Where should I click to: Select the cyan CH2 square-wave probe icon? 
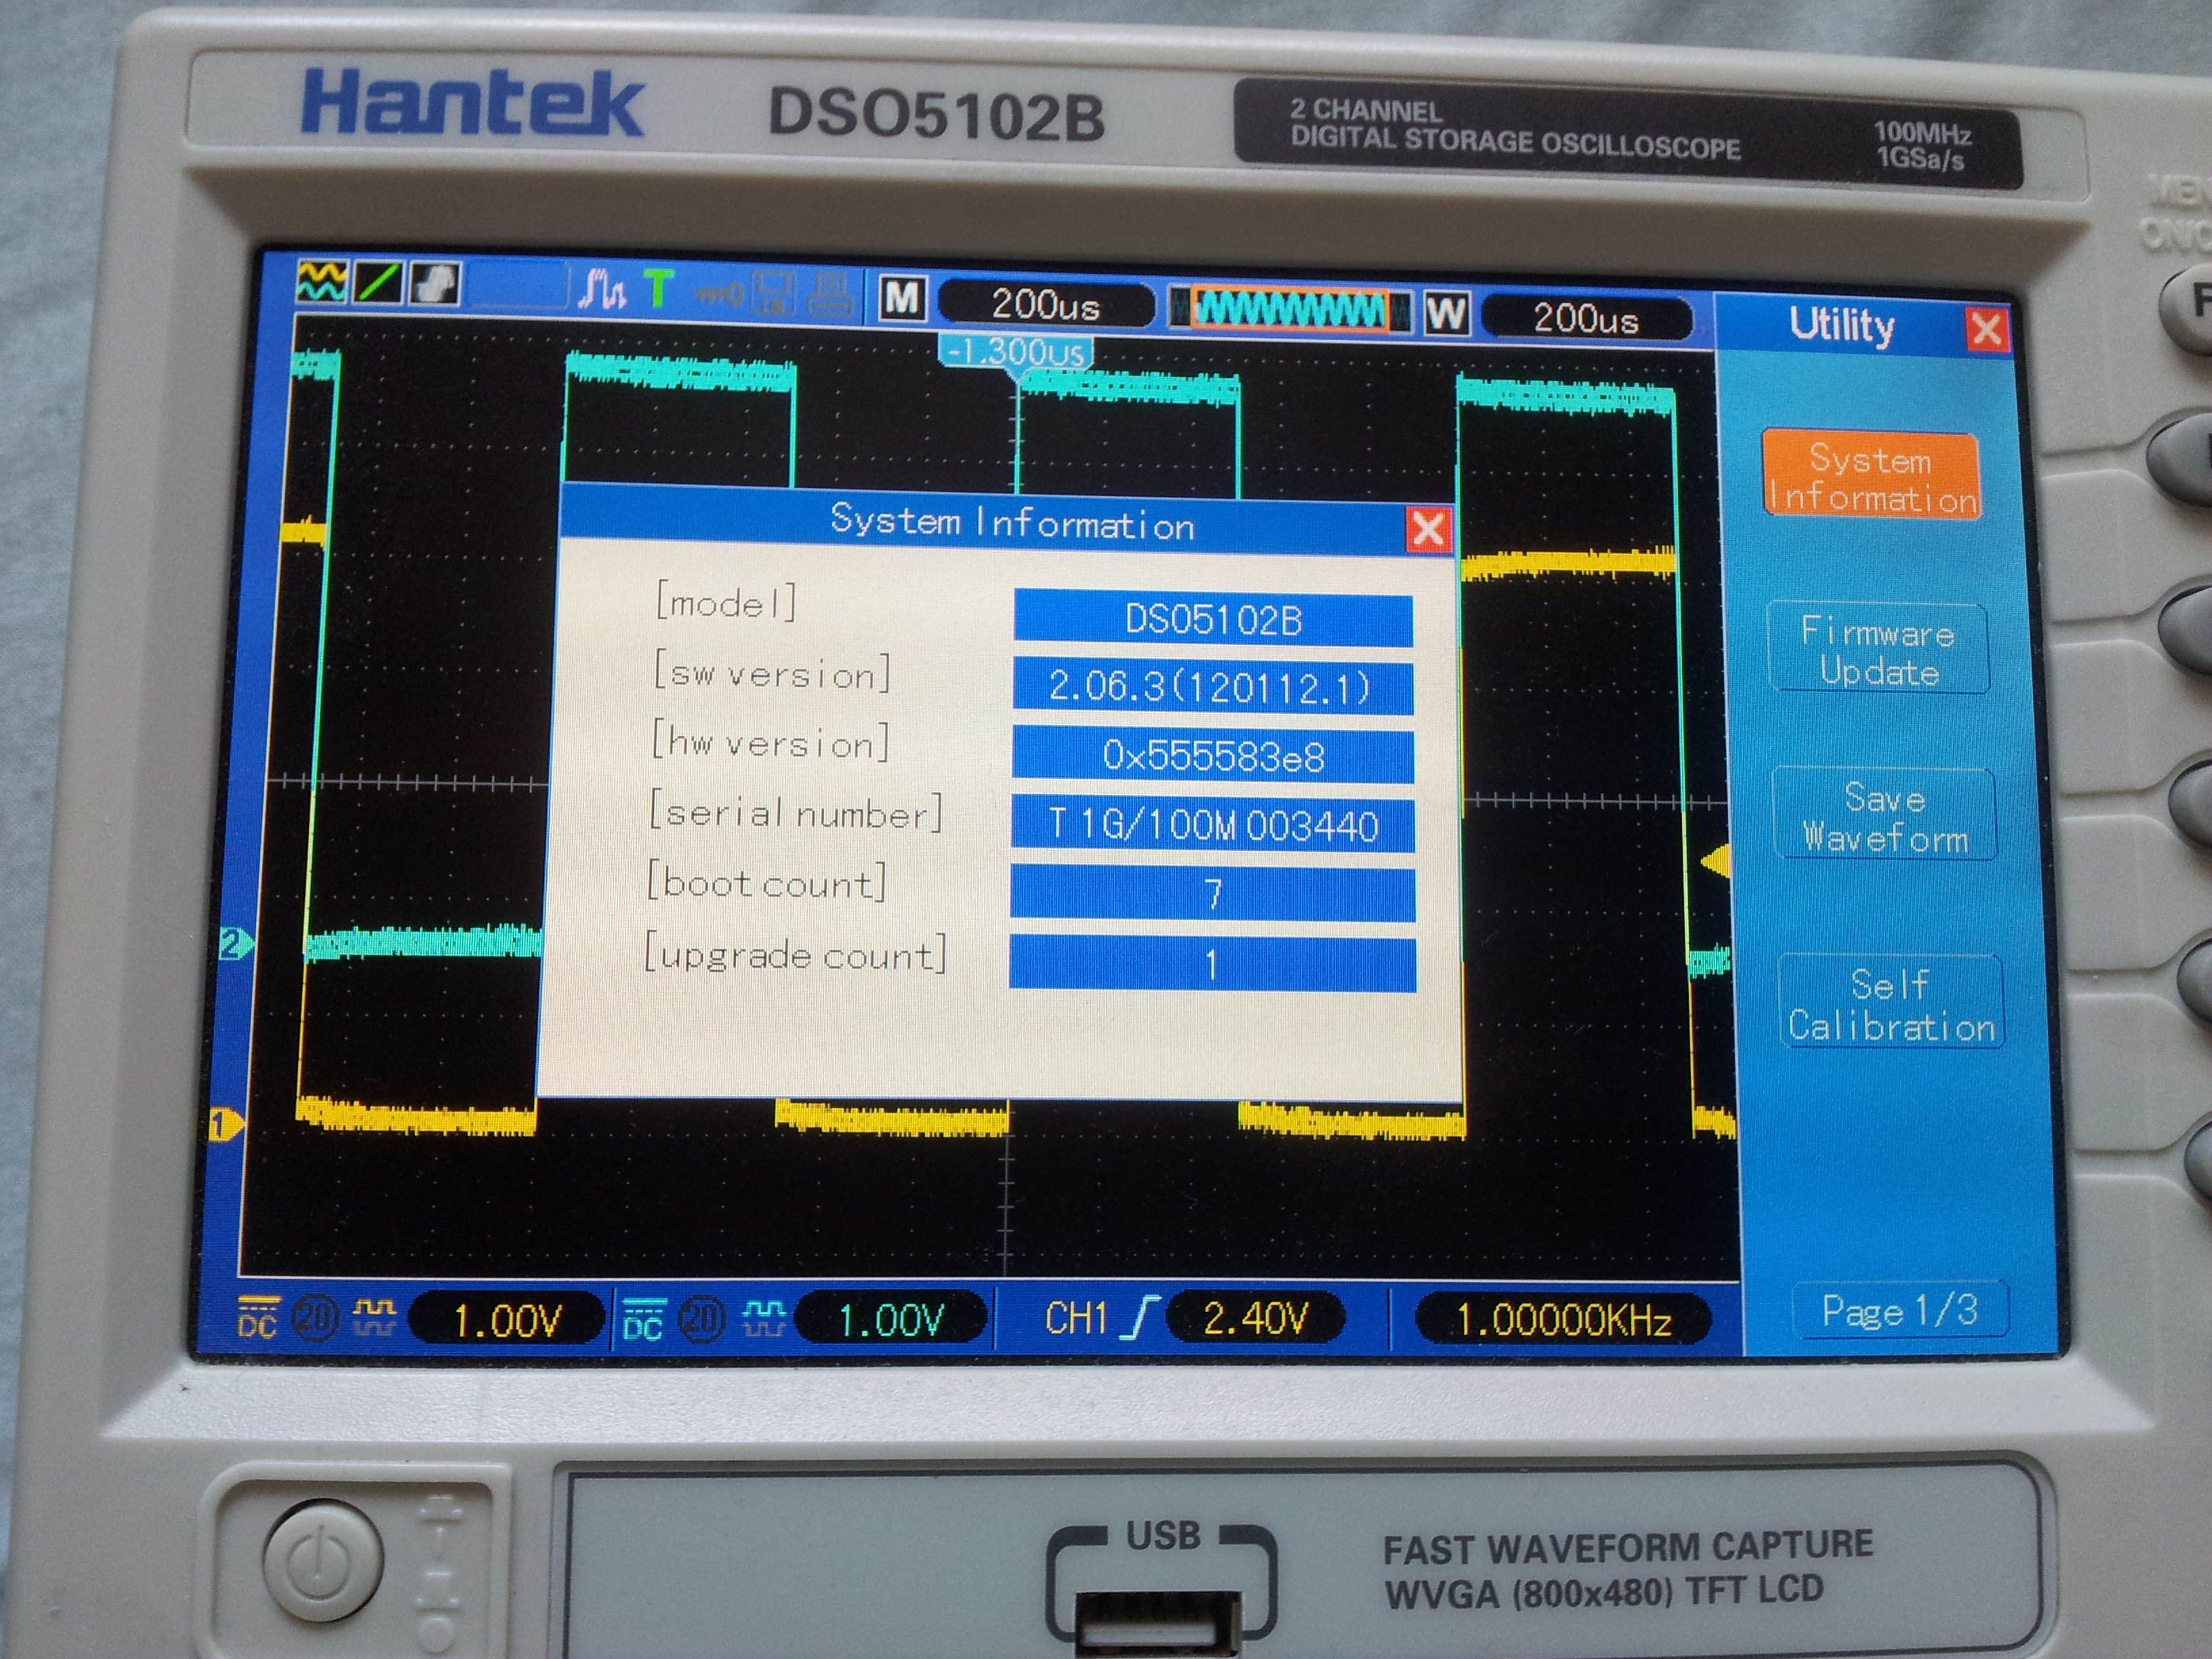point(763,1320)
